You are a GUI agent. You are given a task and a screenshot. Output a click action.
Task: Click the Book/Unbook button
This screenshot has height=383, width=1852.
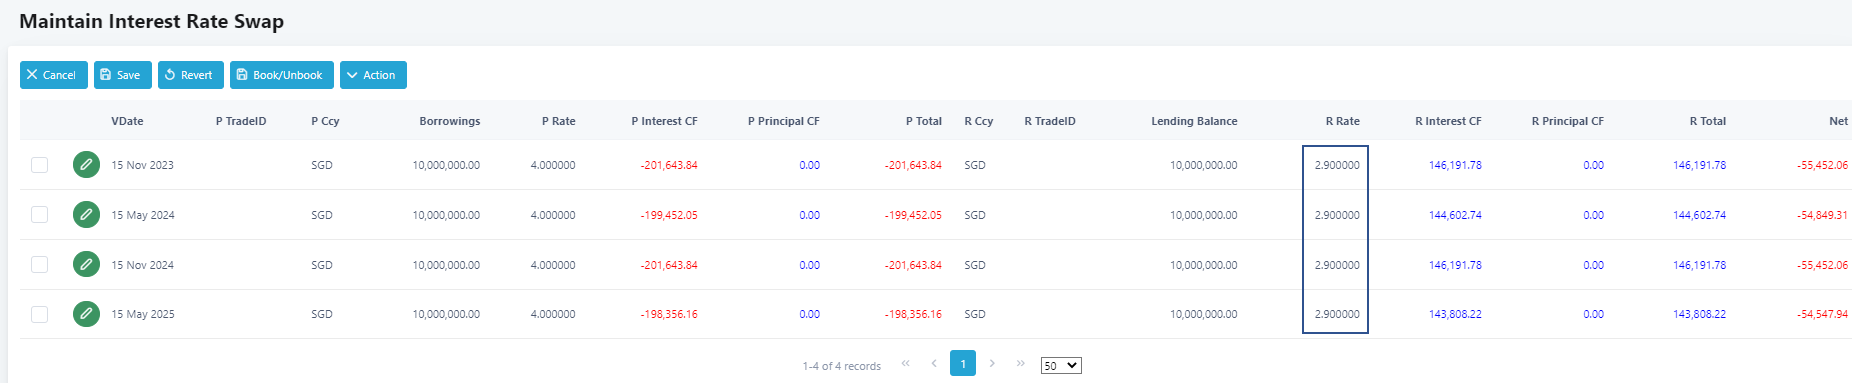[x=282, y=75]
